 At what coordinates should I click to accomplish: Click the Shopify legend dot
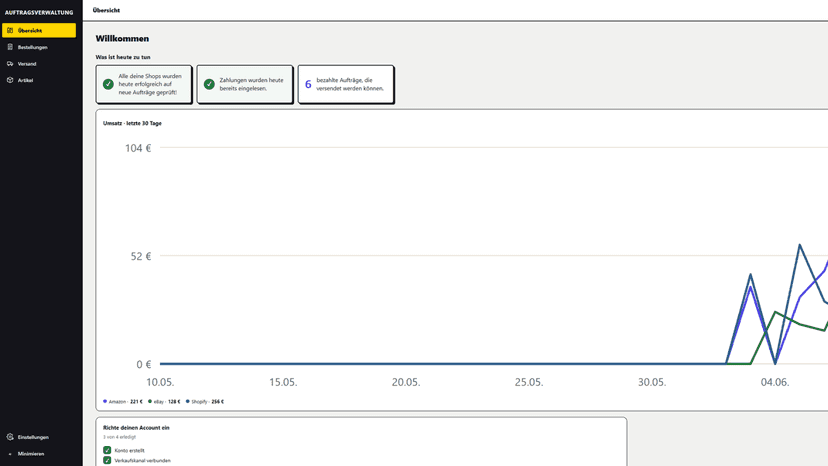187,402
